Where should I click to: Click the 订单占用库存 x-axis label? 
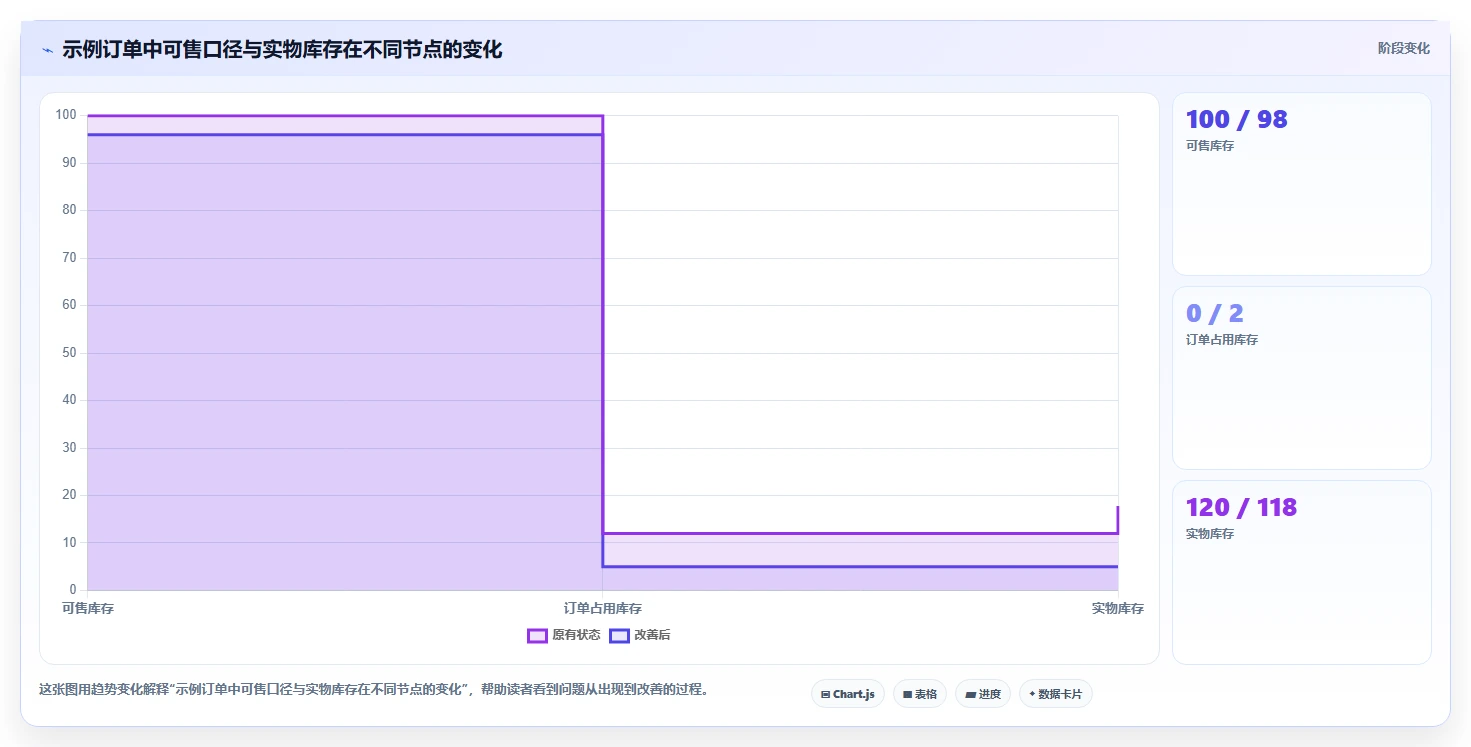(603, 608)
